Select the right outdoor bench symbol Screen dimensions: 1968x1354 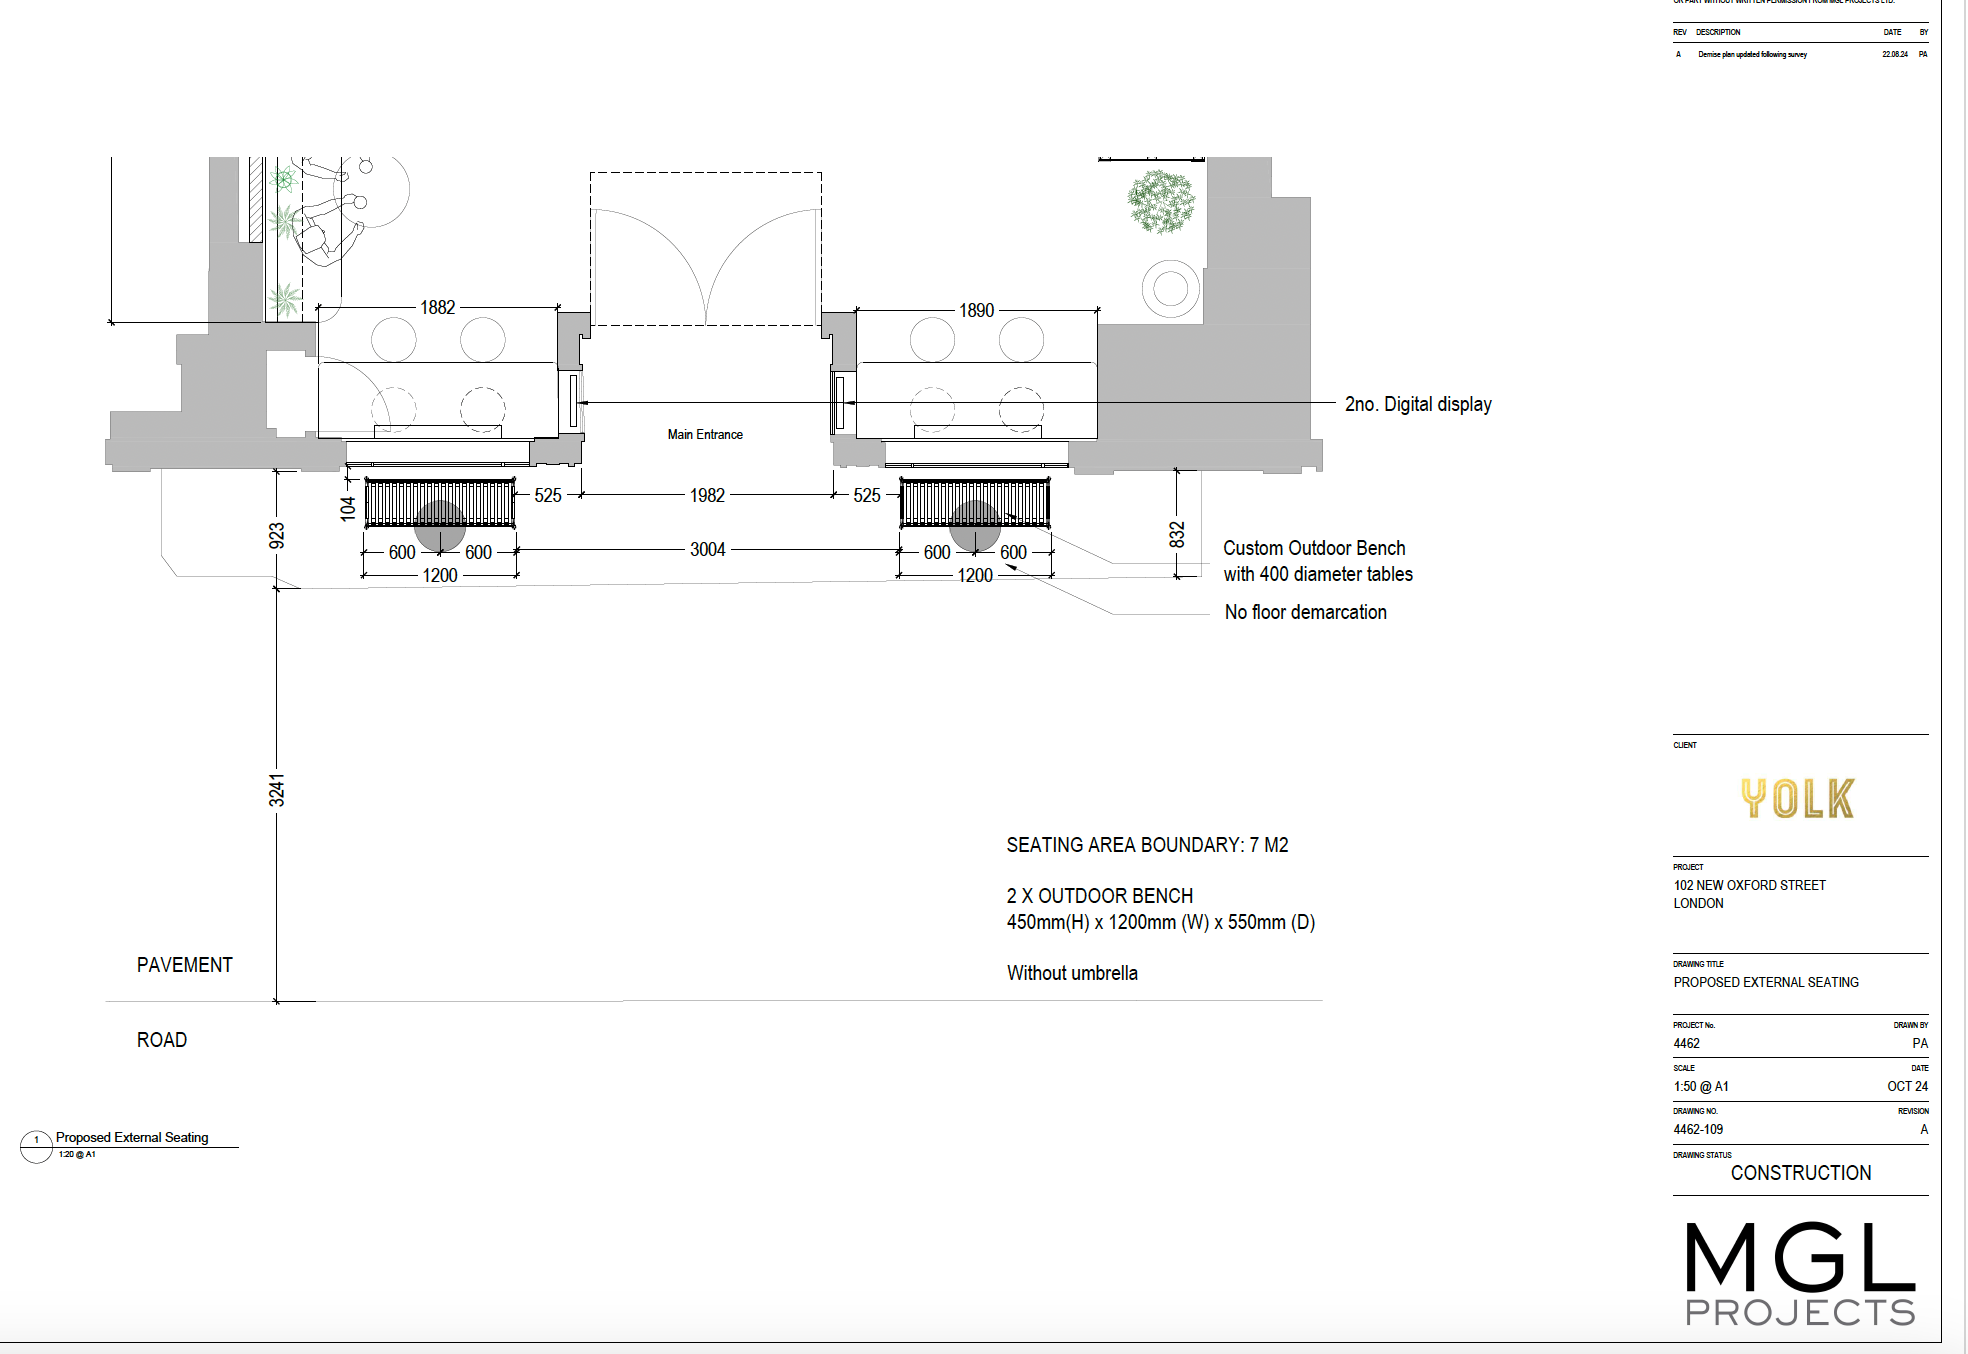tap(975, 503)
